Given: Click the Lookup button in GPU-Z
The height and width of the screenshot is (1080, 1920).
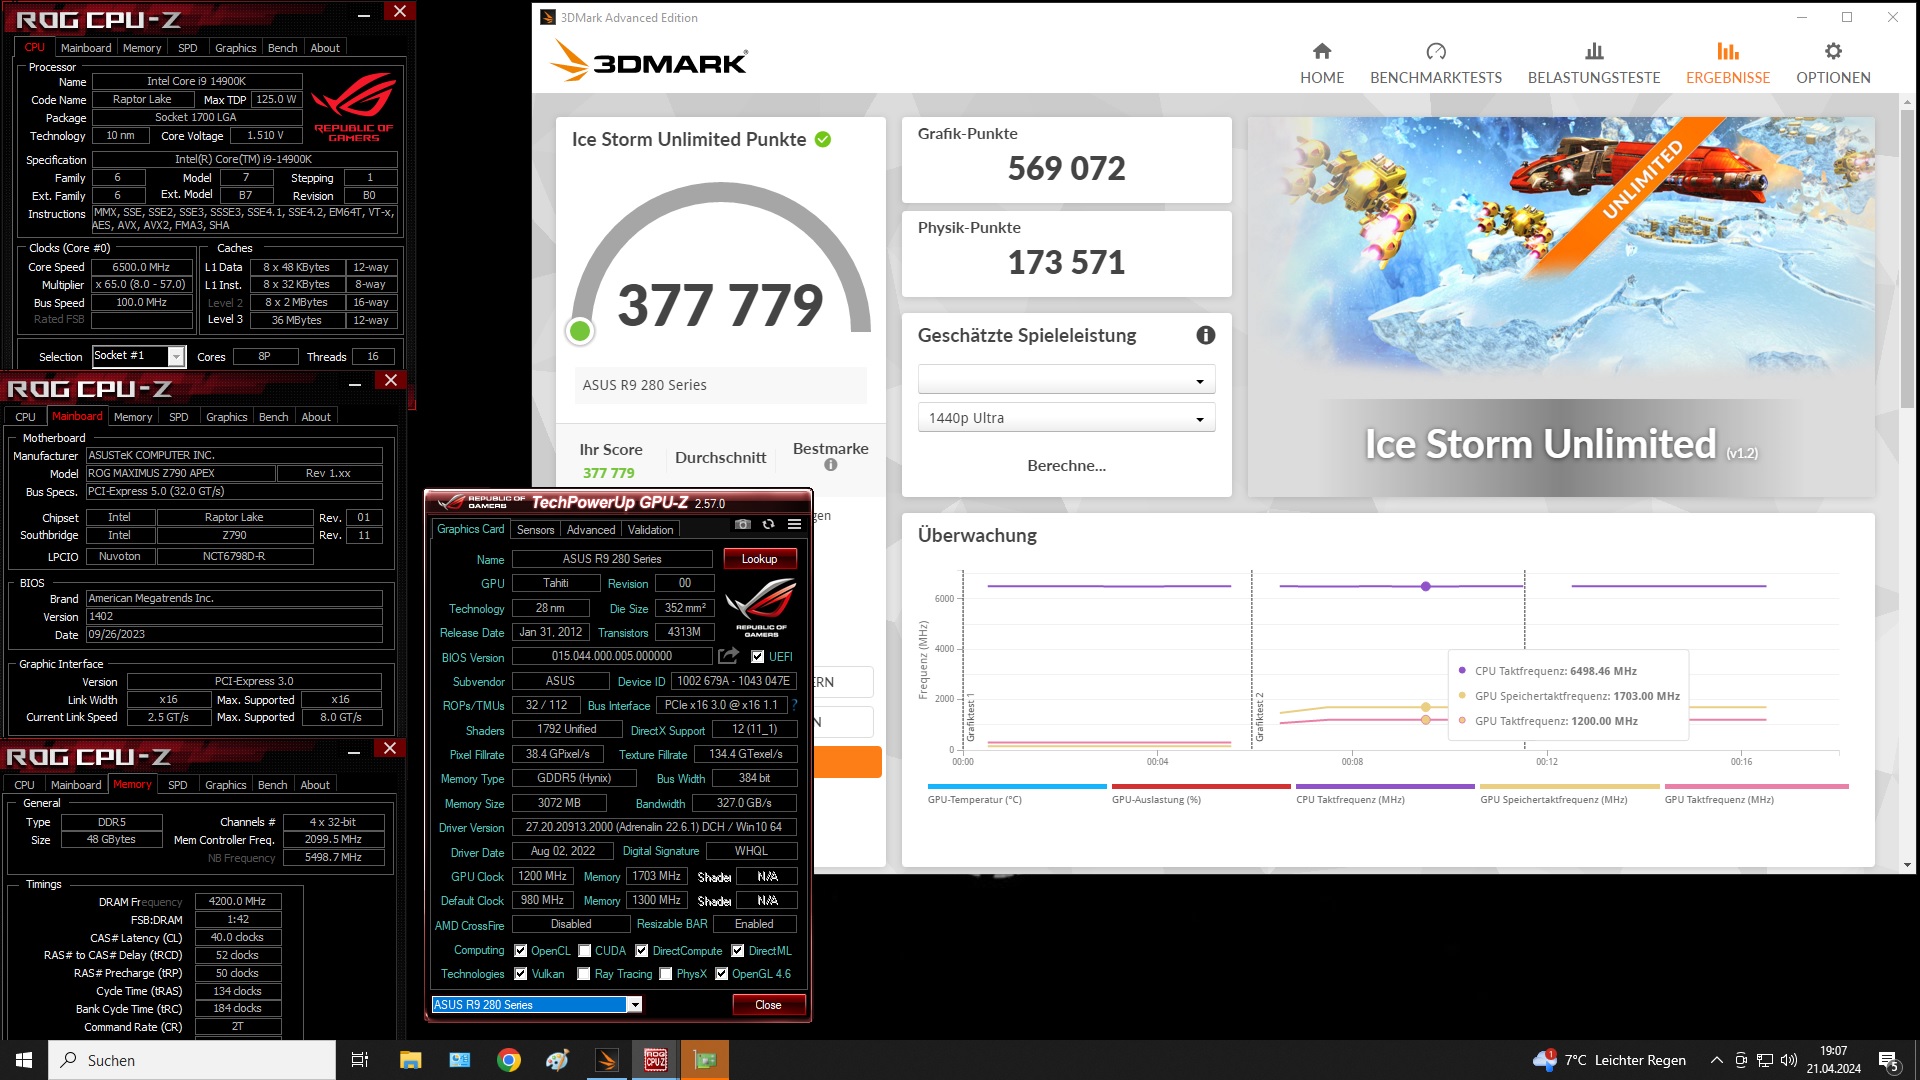Looking at the screenshot, I should (x=759, y=559).
